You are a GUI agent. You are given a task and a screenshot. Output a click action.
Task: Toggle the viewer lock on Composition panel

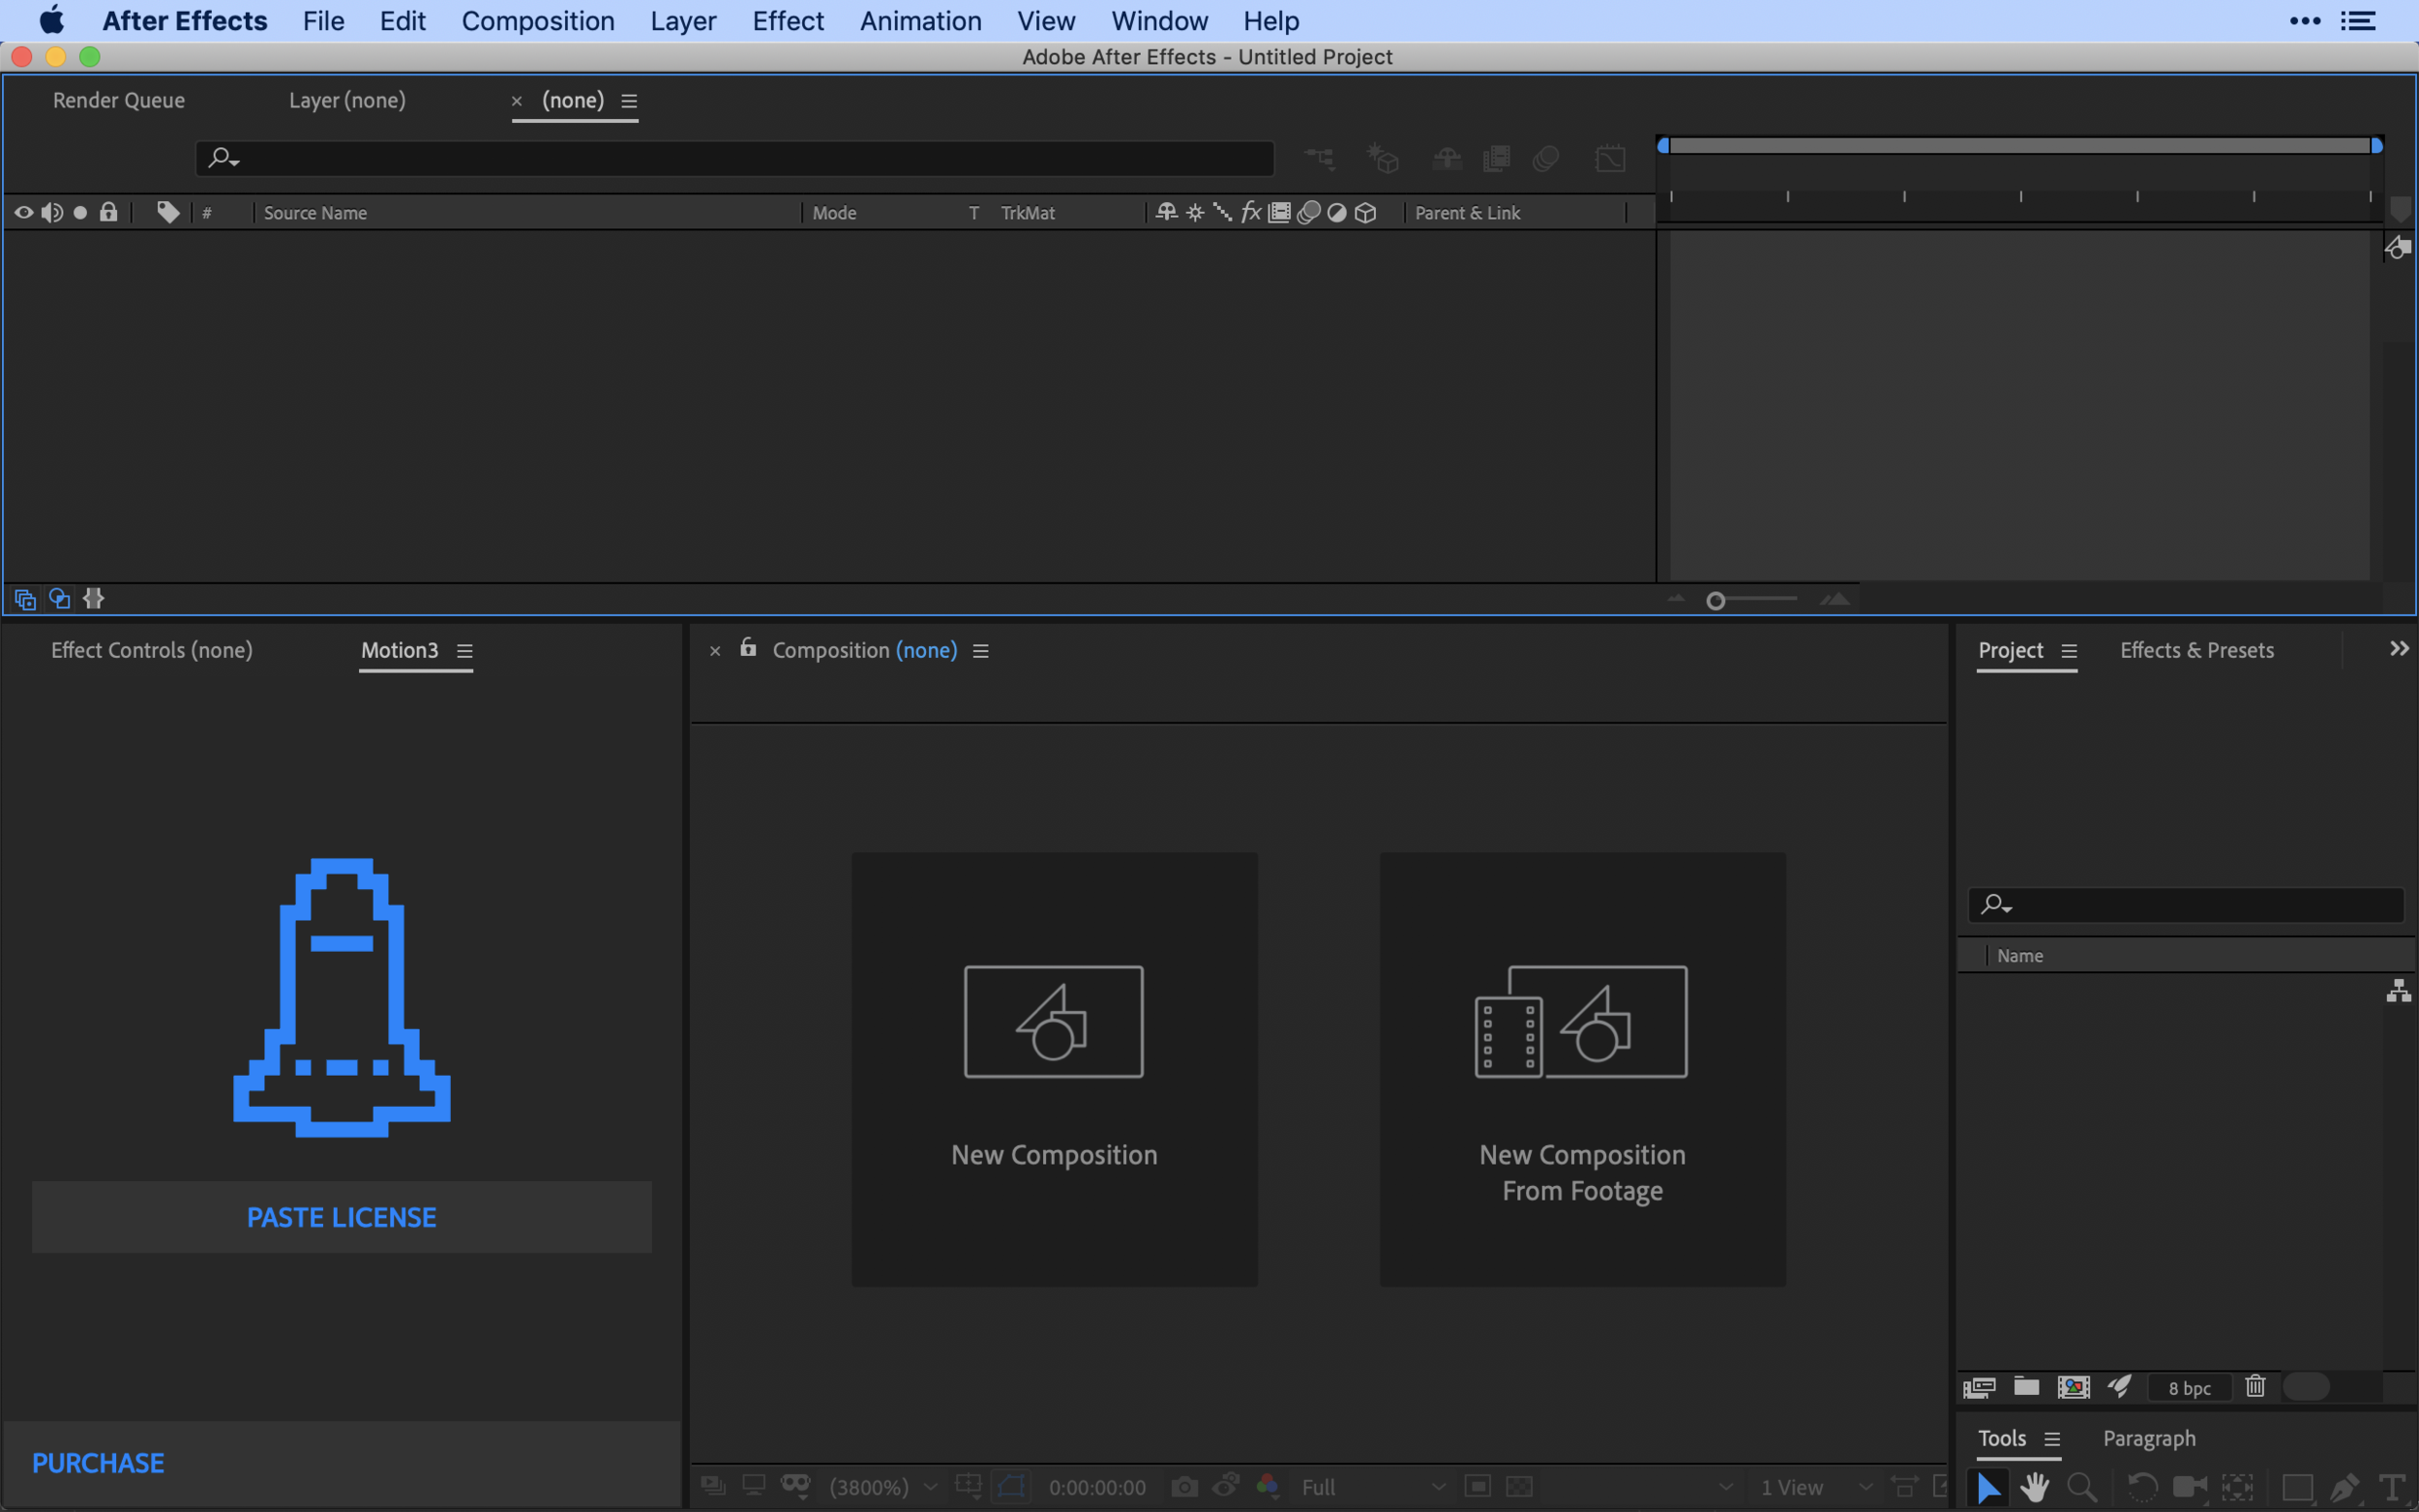748,648
